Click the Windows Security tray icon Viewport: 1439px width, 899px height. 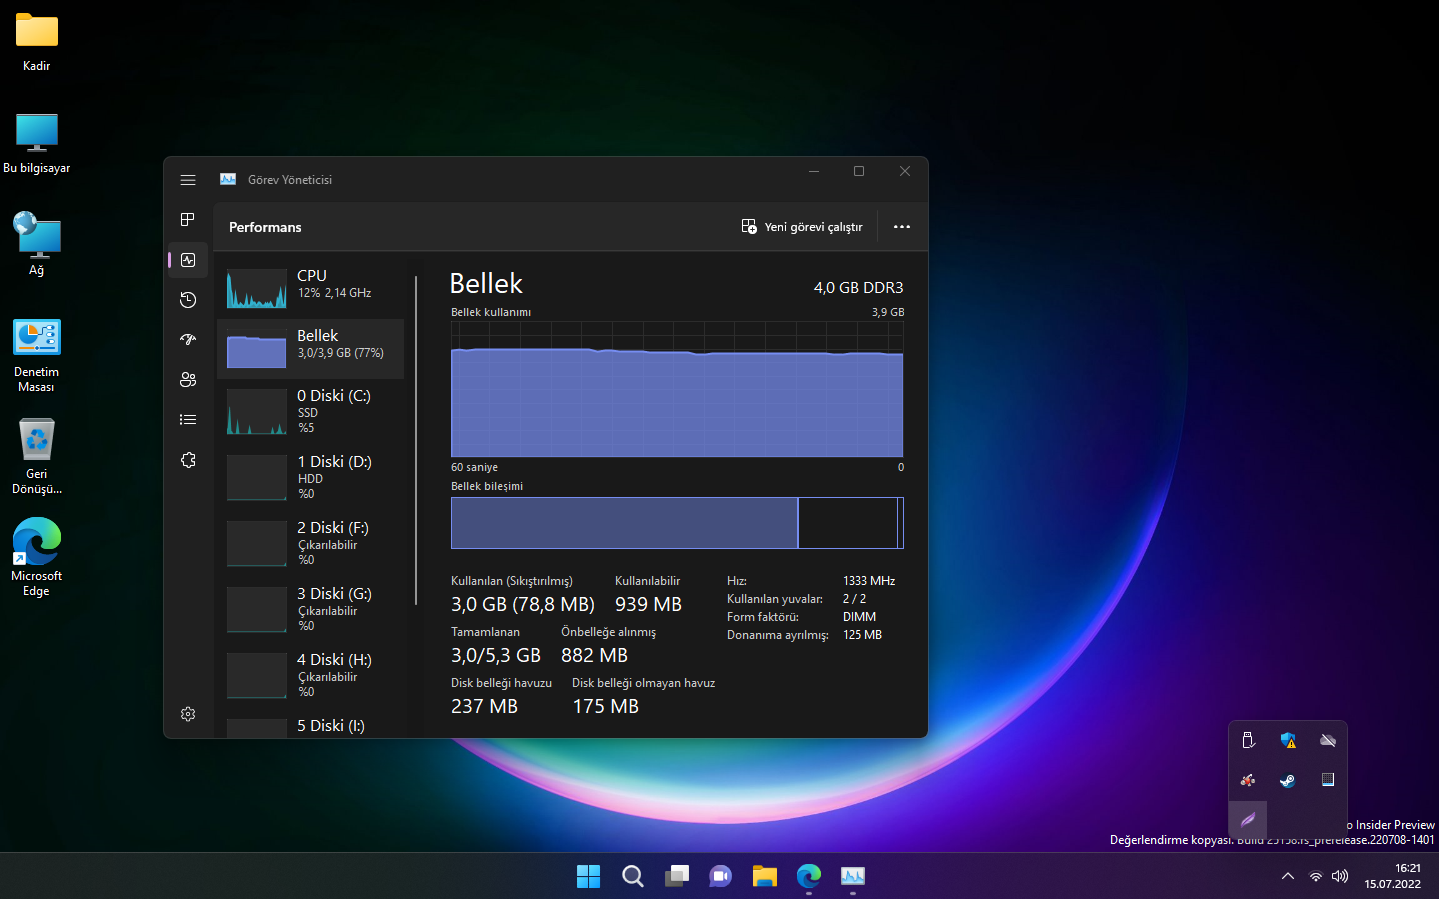tap(1287, 740)
